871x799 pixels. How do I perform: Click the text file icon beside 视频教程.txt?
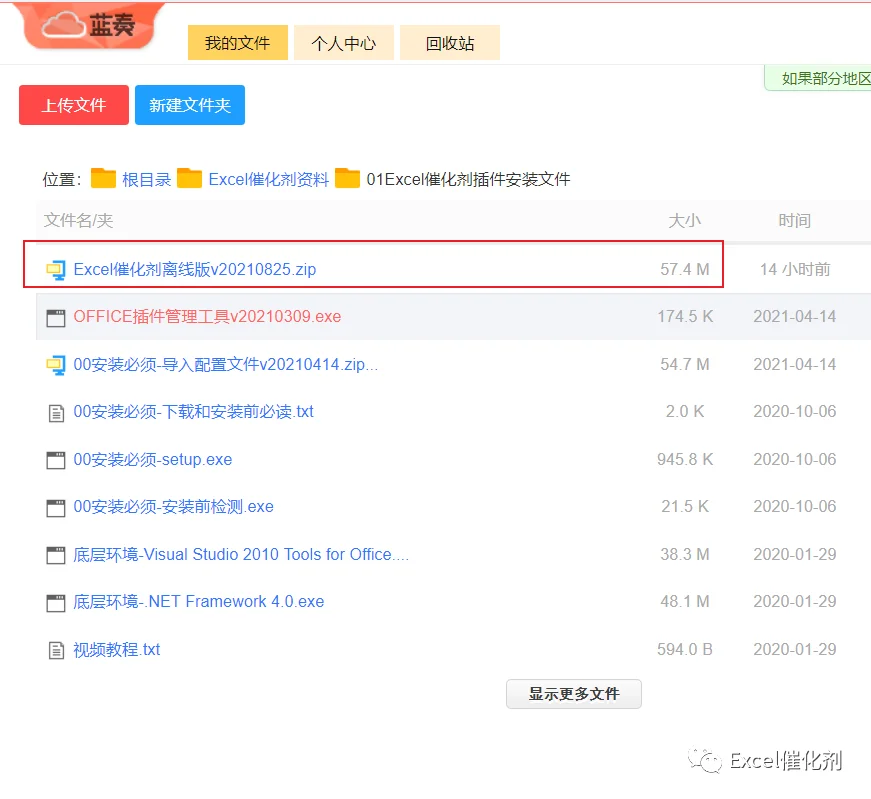tap(56, 650)
